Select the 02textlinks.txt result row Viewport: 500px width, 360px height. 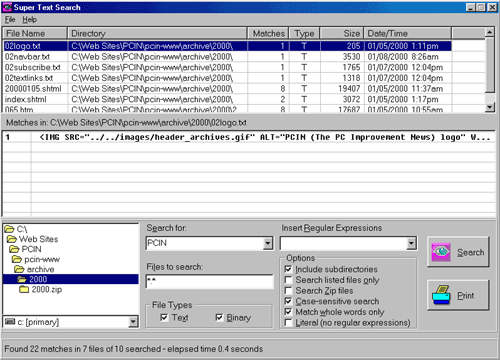click(227, 78)
